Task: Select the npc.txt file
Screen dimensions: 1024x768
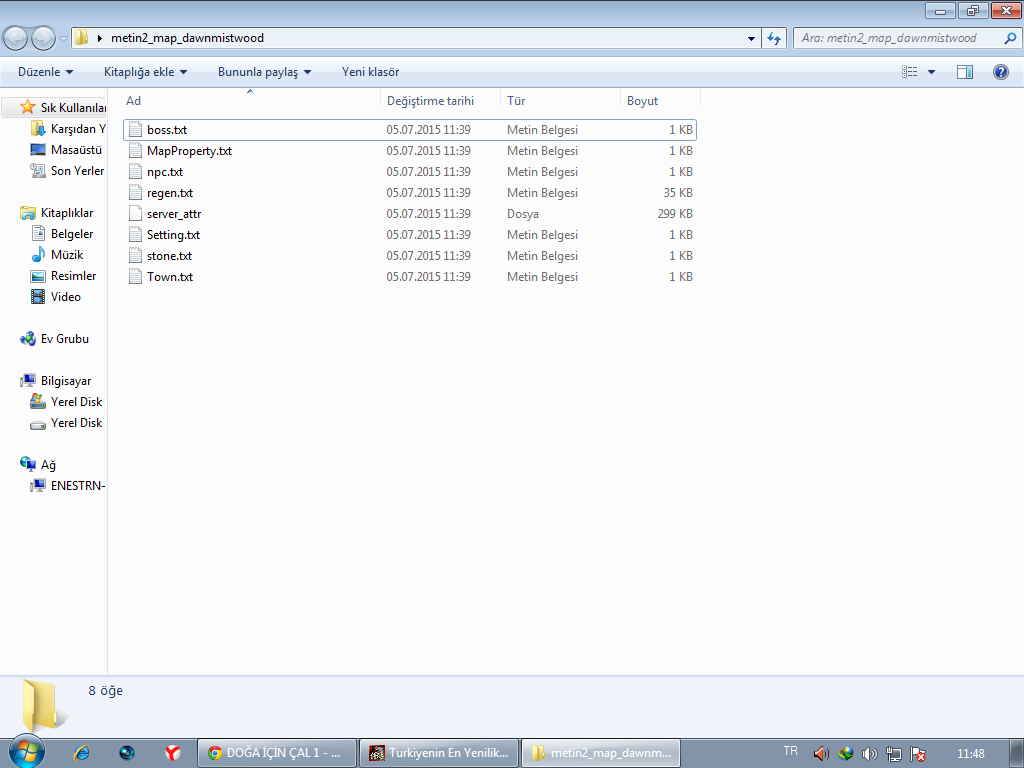Action: coord(409,172)
